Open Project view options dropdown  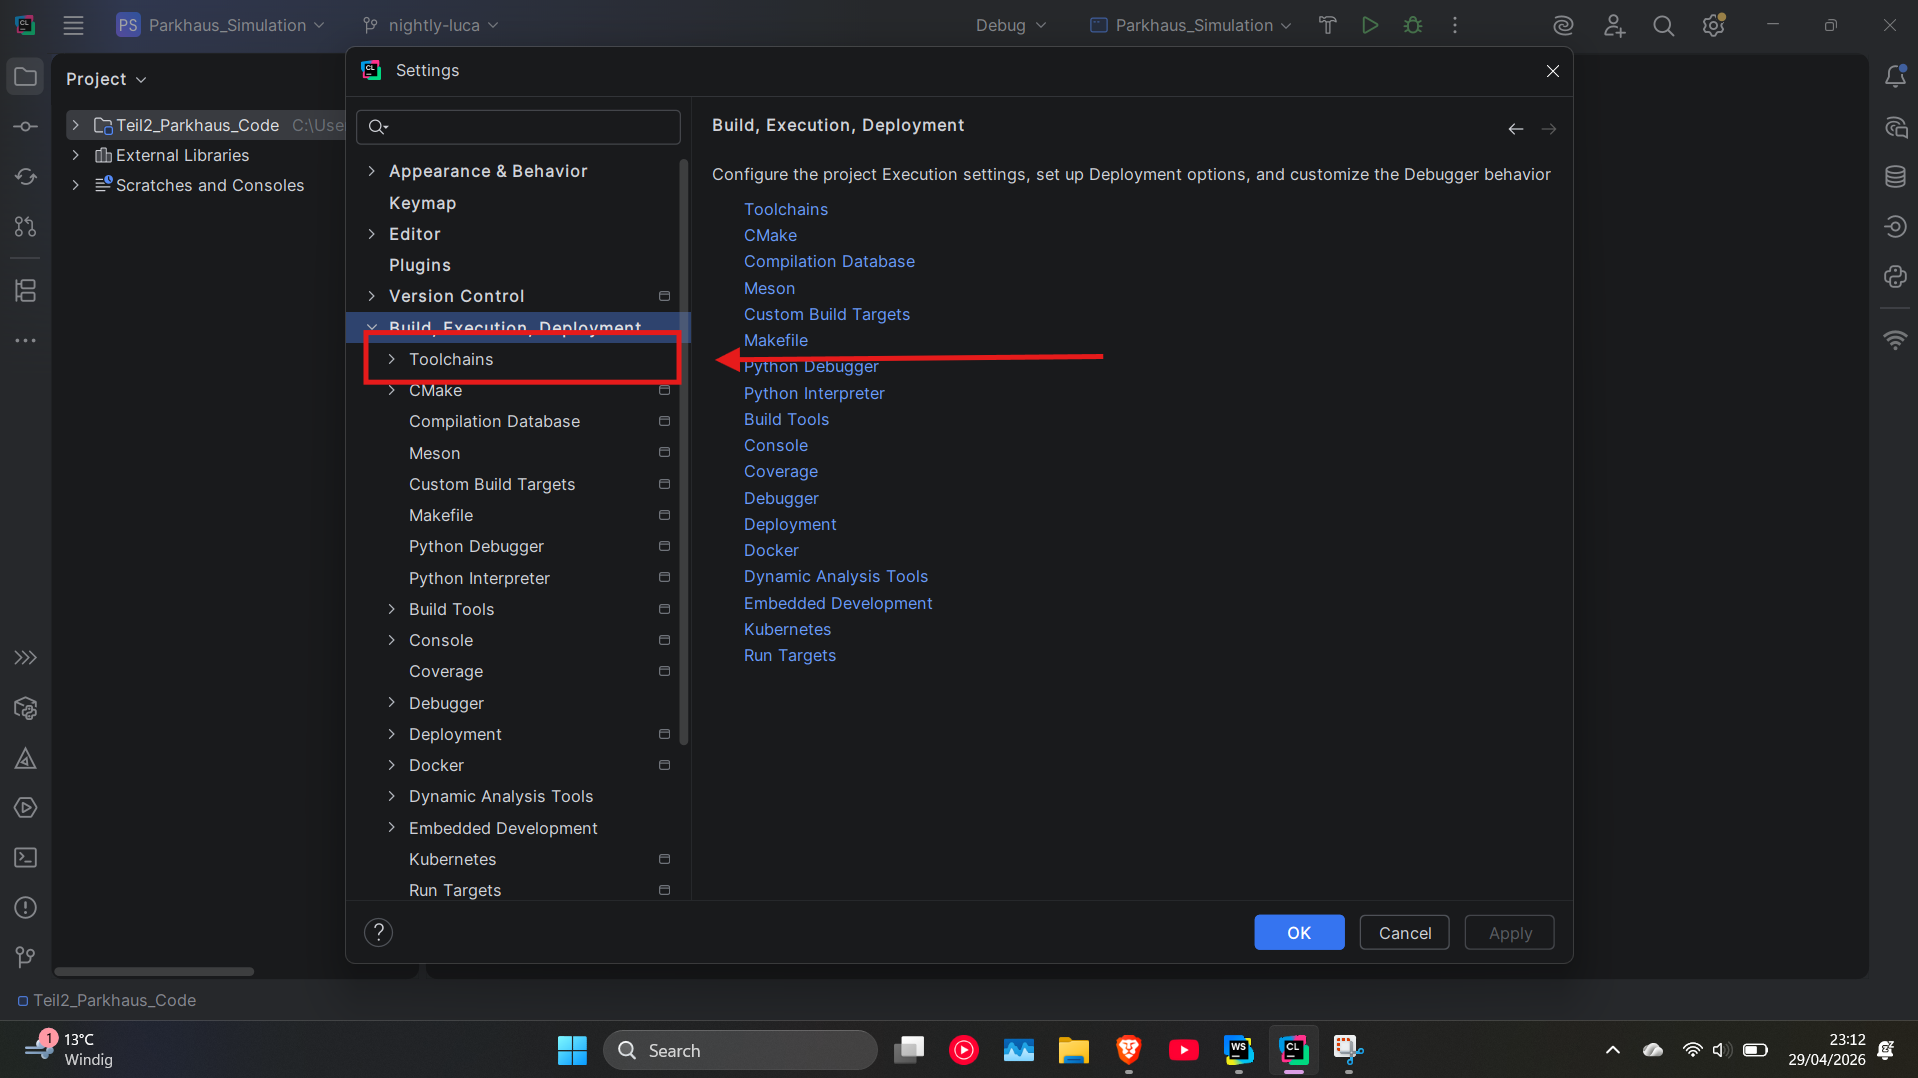coord(106,79)
